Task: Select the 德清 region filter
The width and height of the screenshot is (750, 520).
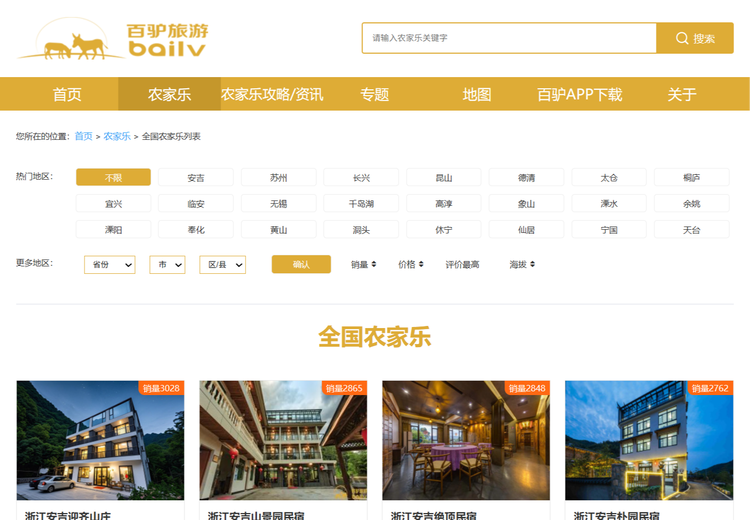Action: tap(526, 177)
